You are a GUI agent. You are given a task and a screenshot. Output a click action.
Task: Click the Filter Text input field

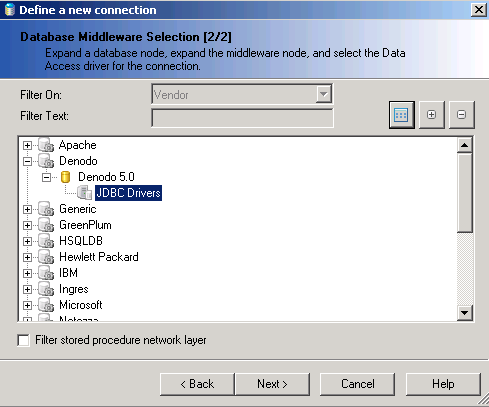[x=242, y=118]
